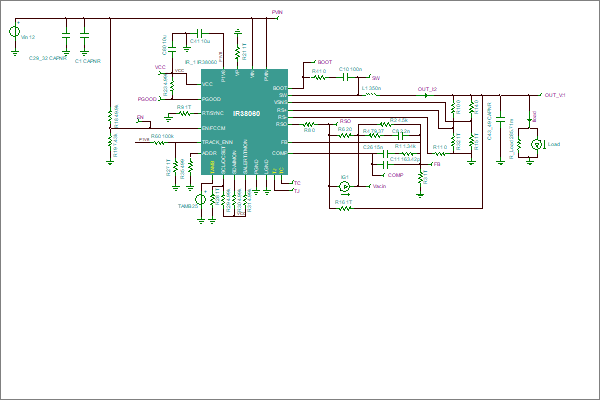
Task: Select resistor R6 20
Action: (345, 135)
